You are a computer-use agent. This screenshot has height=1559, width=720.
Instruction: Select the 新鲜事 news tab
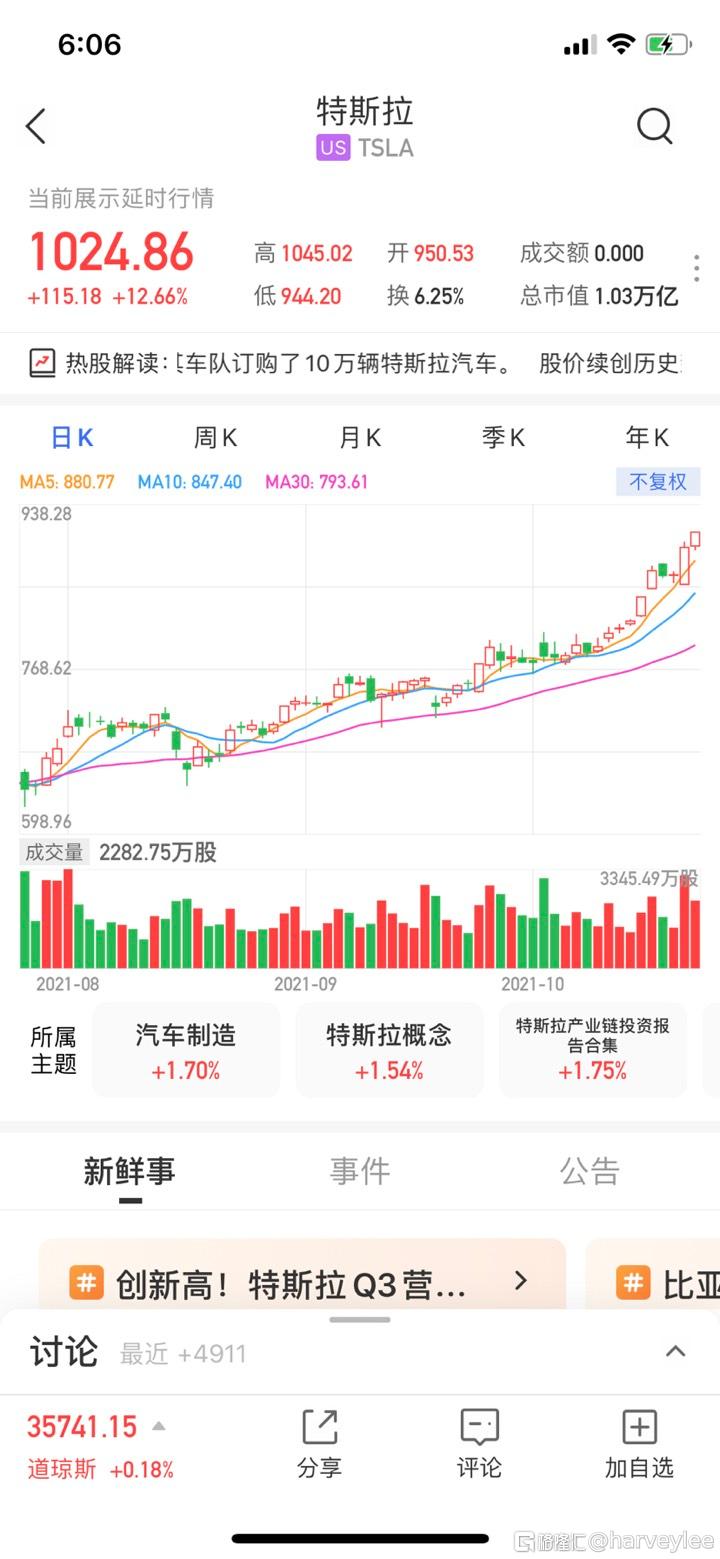pos(129,1171)
